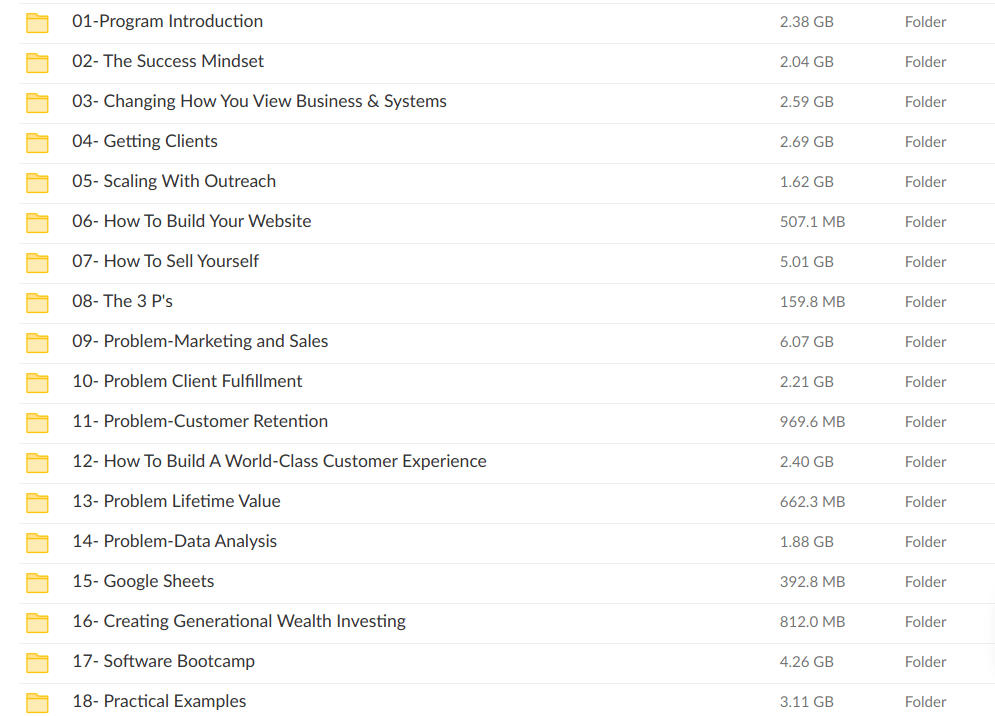
Task: Click the folder icon for 01-Program Introduction
Action: (x=37, y=22)
